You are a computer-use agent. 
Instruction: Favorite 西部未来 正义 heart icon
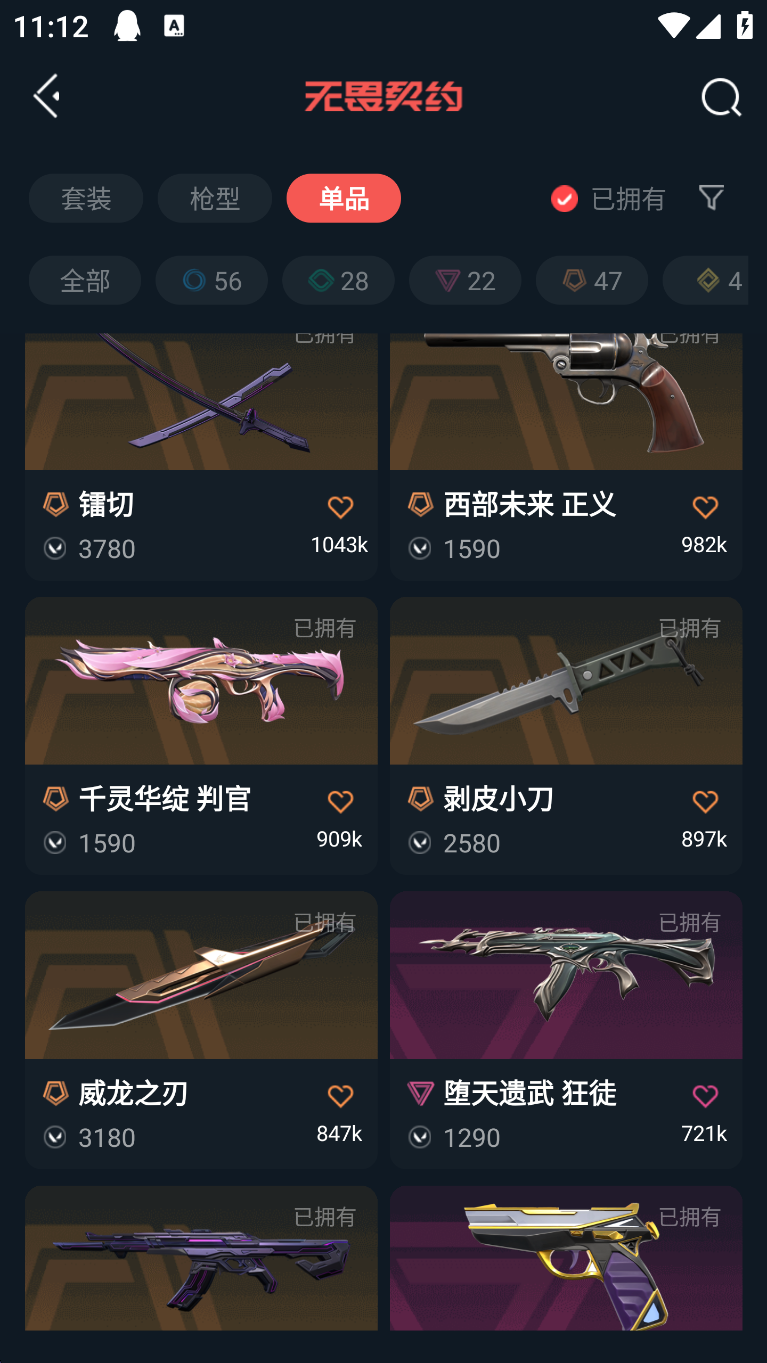pos(705,508)
